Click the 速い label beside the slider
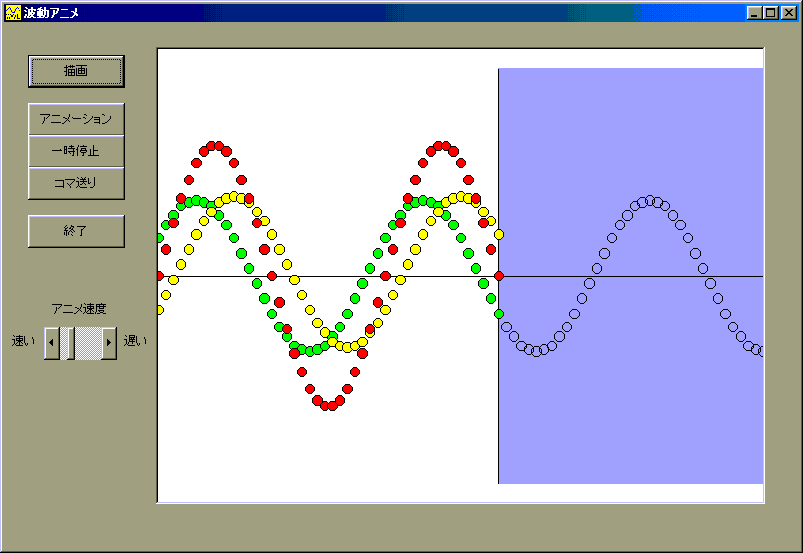This screenshot has width=803, height=553. click(23, 341)
